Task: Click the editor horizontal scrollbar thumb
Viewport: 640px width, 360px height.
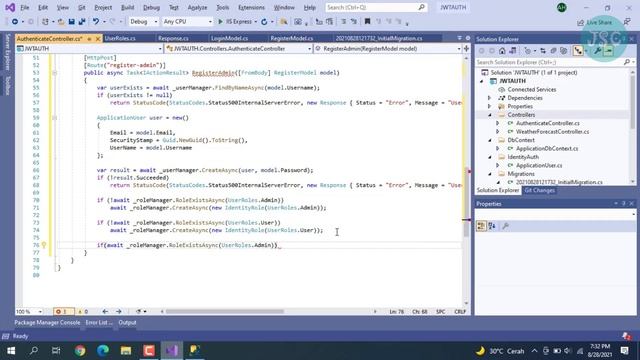Action: pos(224,311)
